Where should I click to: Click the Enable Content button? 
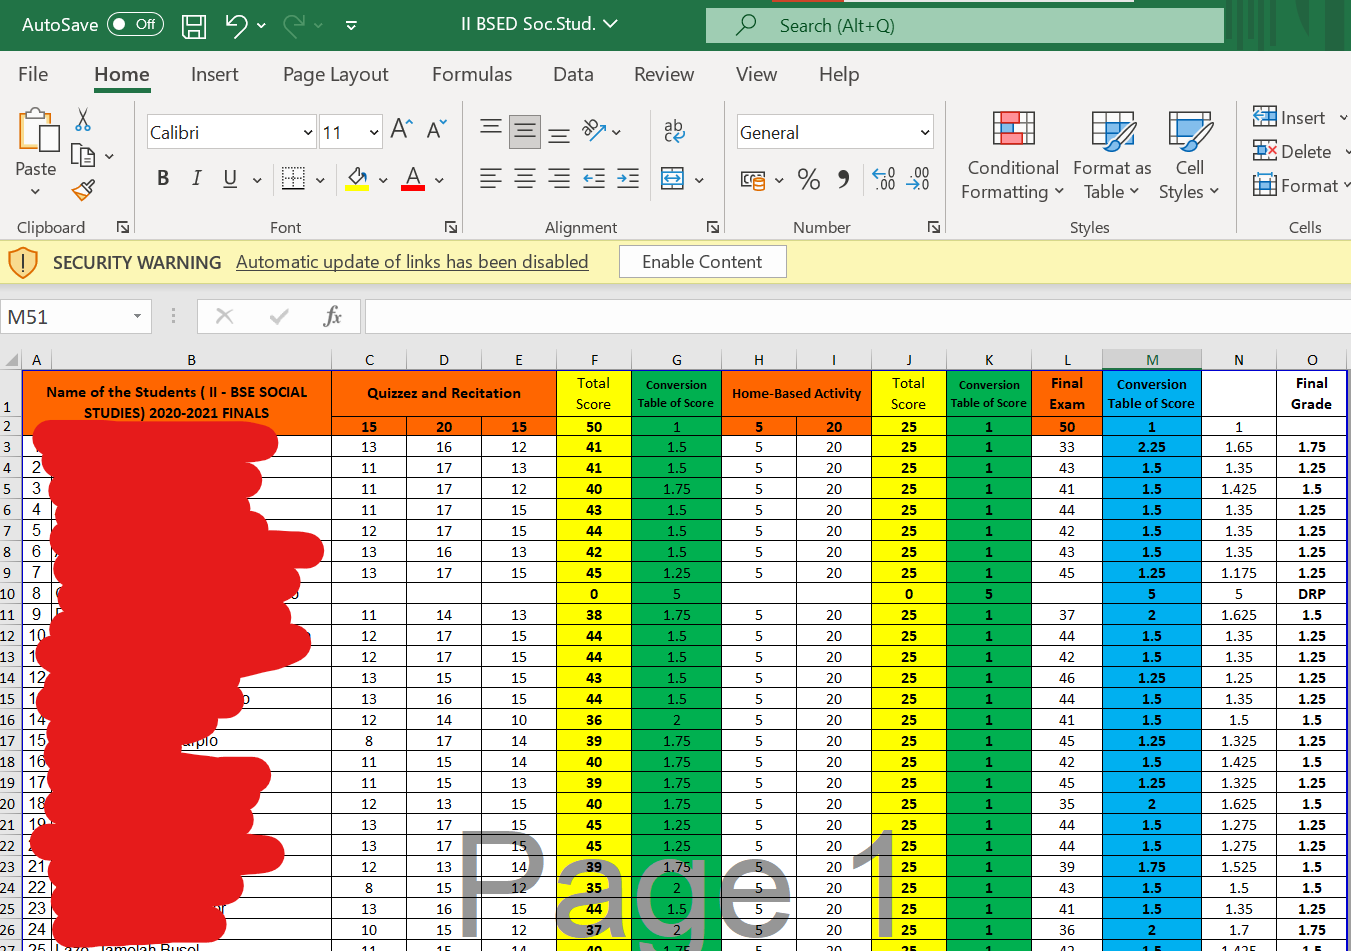click(x=702, y=262)
